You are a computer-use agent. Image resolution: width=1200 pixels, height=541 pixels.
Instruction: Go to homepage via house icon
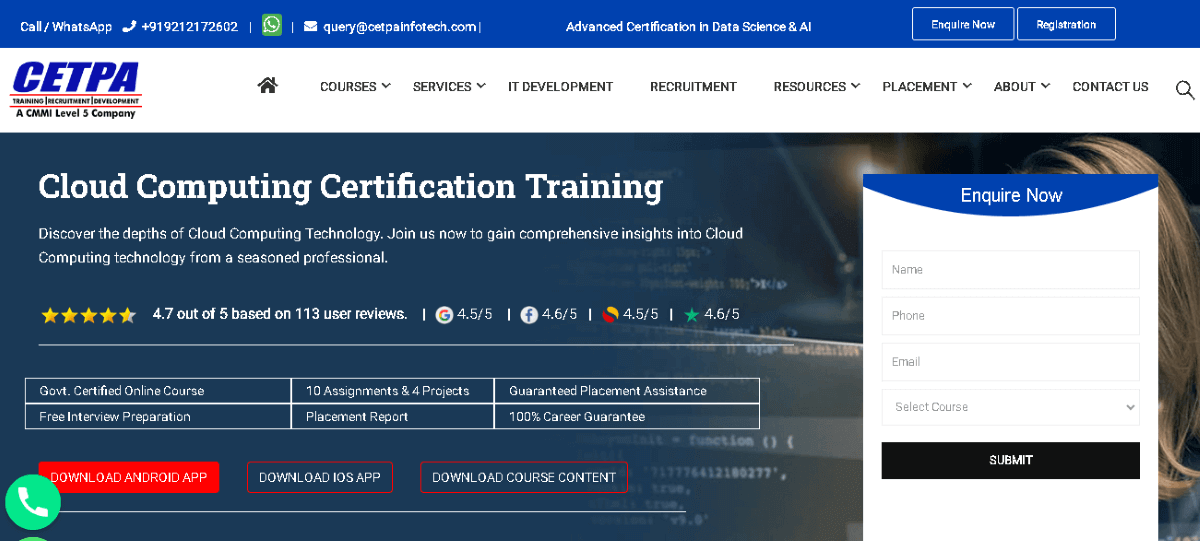(267, 85)
